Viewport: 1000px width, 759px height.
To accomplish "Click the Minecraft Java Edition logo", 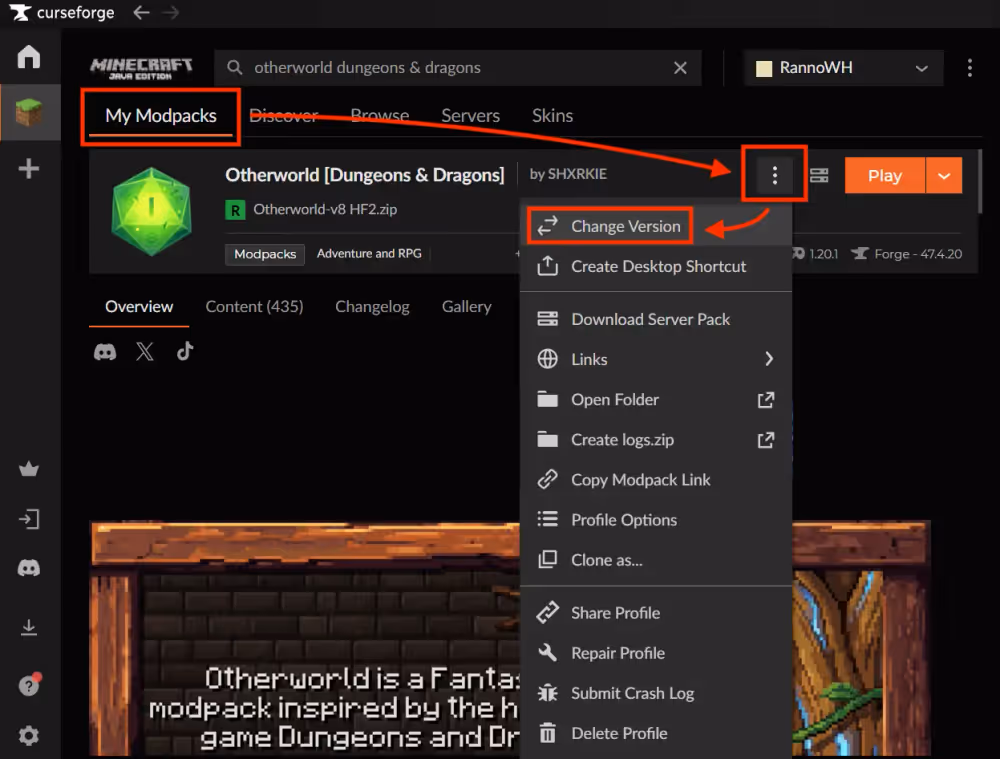I will (x=141, y=68).
